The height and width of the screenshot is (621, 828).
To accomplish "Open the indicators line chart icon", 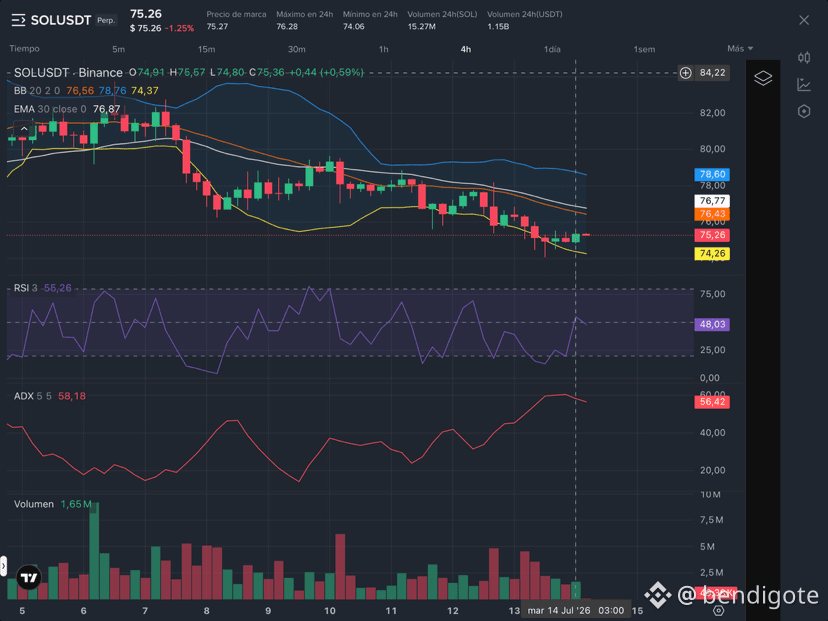I will 804,84.
